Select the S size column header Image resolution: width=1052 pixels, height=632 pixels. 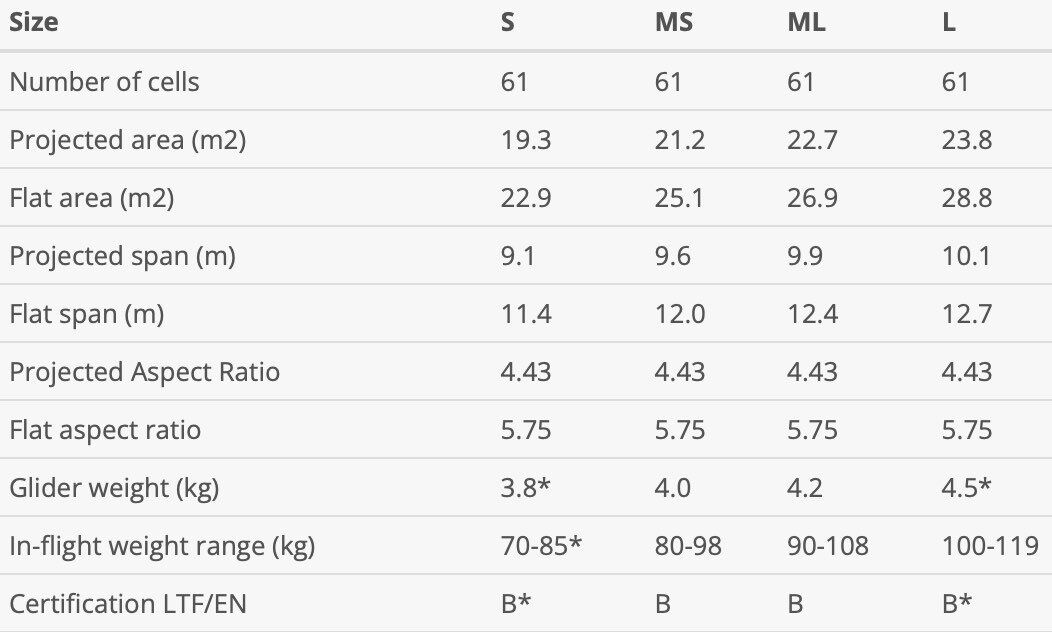pos(508,22)
